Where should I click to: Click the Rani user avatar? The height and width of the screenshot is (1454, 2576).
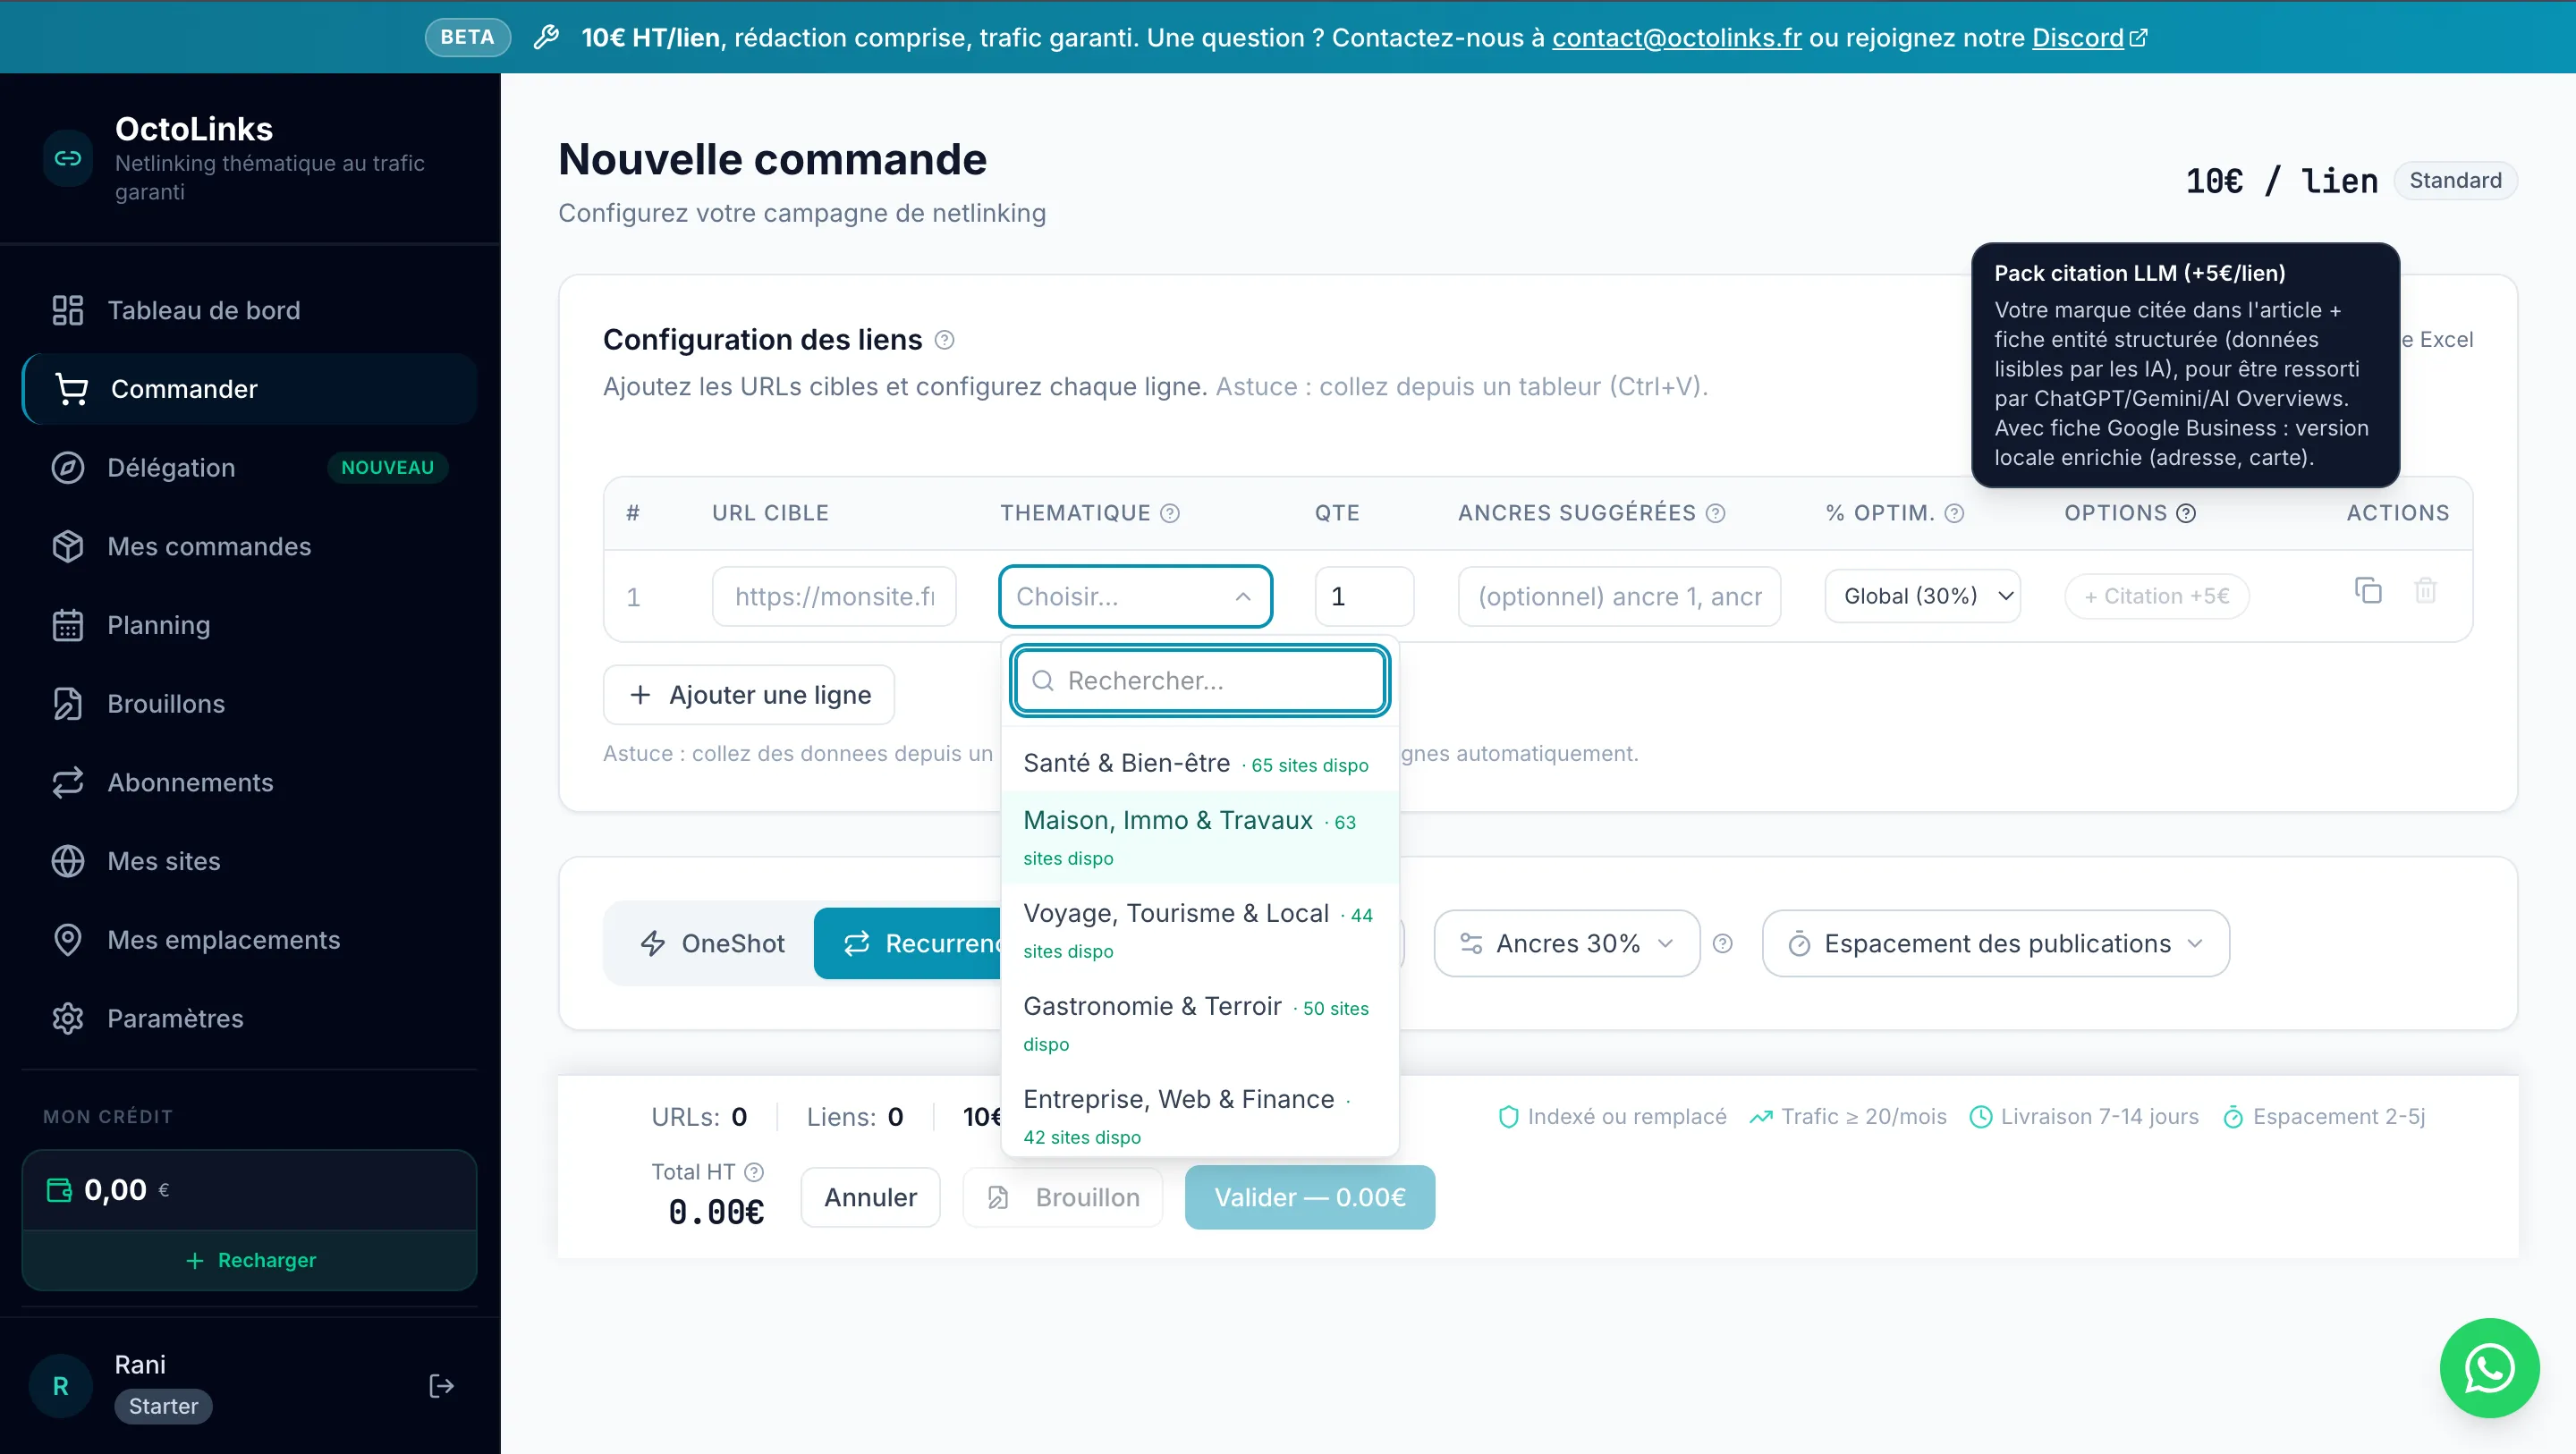(x=60, y=1386)
